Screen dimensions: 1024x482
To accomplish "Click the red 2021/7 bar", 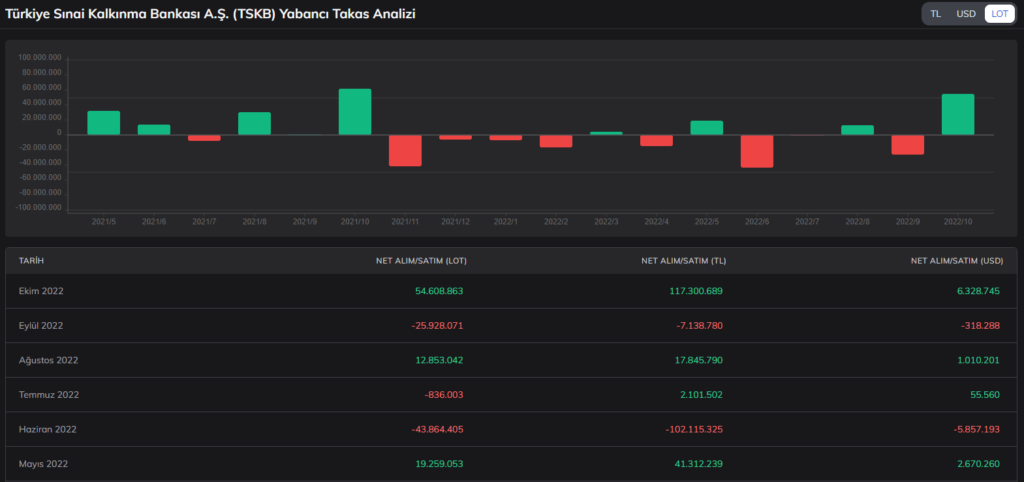I will click(204, 138).
